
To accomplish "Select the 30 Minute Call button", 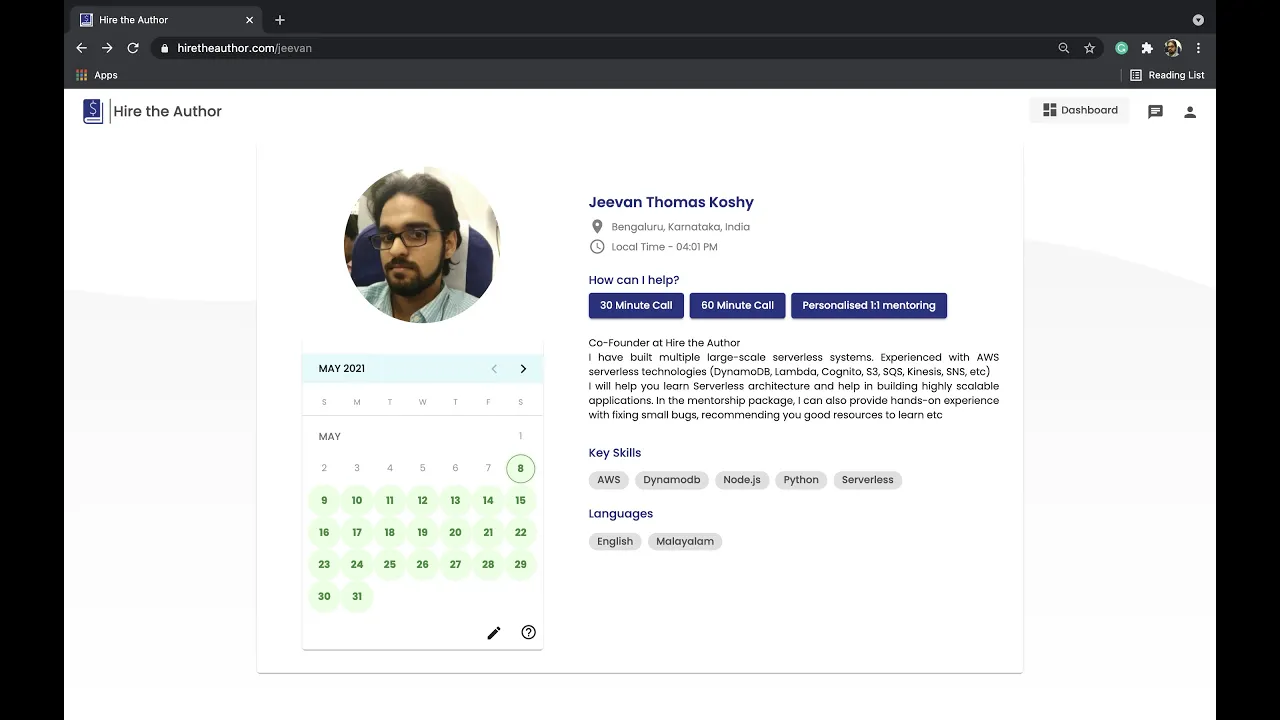I will [636, 305].
